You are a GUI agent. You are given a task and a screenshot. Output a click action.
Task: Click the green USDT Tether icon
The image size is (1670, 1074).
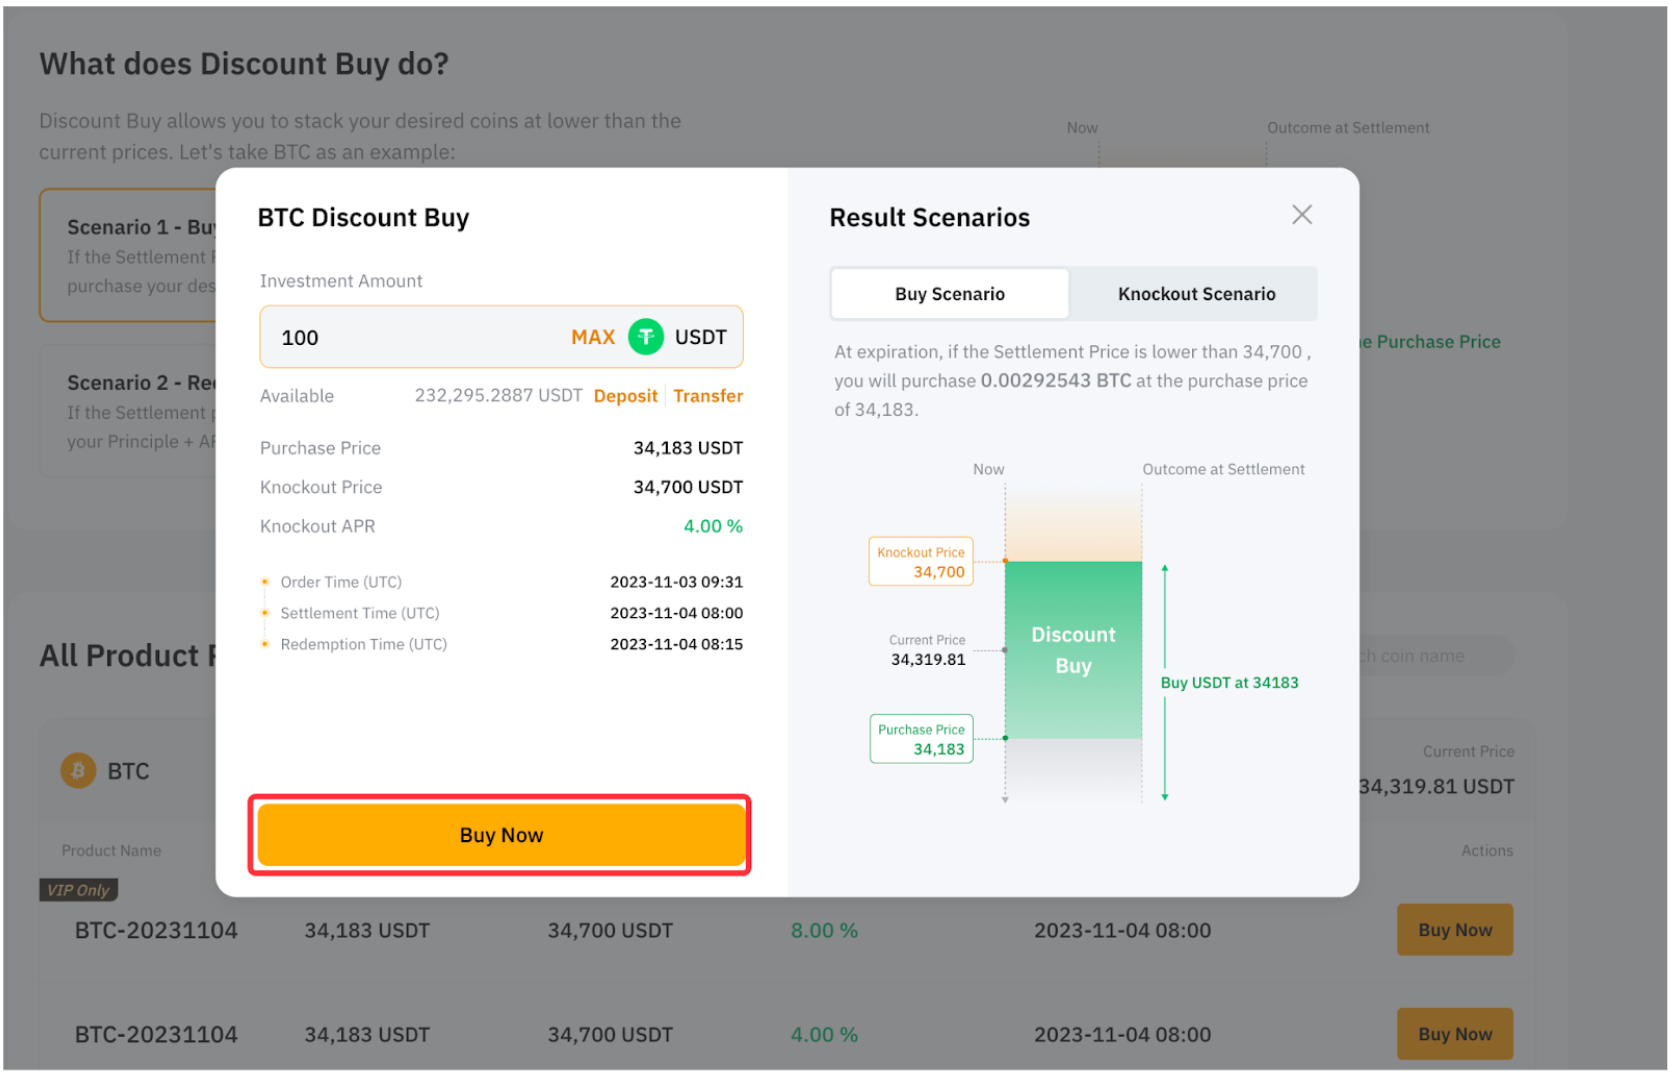(646, 337)
